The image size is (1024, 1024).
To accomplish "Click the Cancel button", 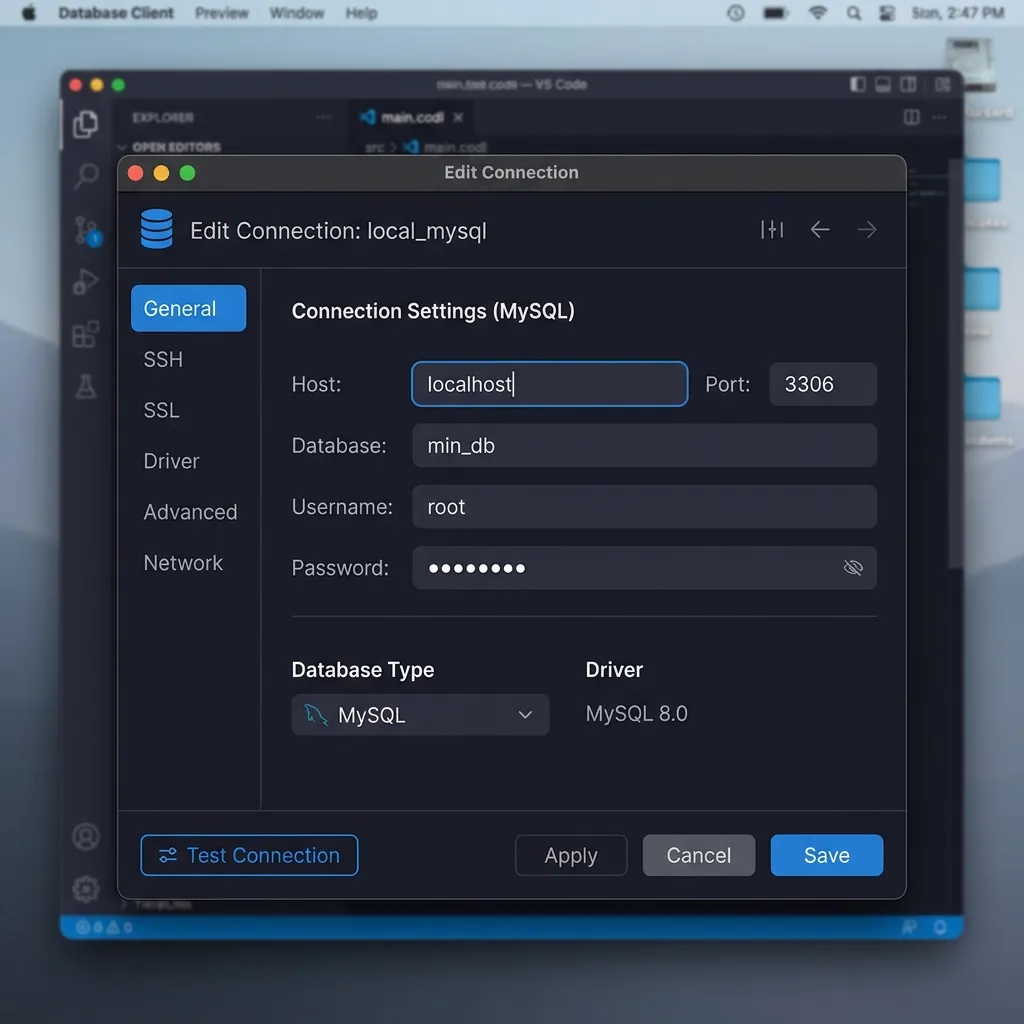I will pyautogui.click(x=699, y=855).
